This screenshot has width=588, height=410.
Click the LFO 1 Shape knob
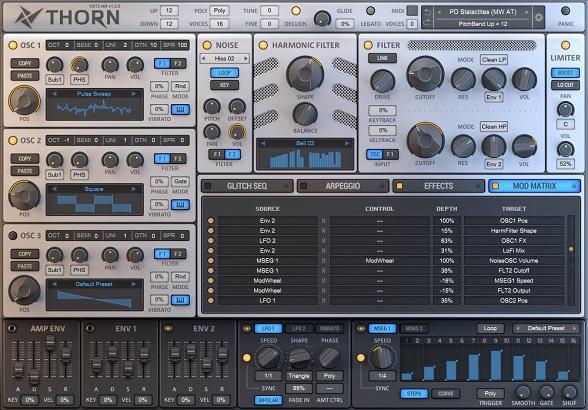(299, 357)
